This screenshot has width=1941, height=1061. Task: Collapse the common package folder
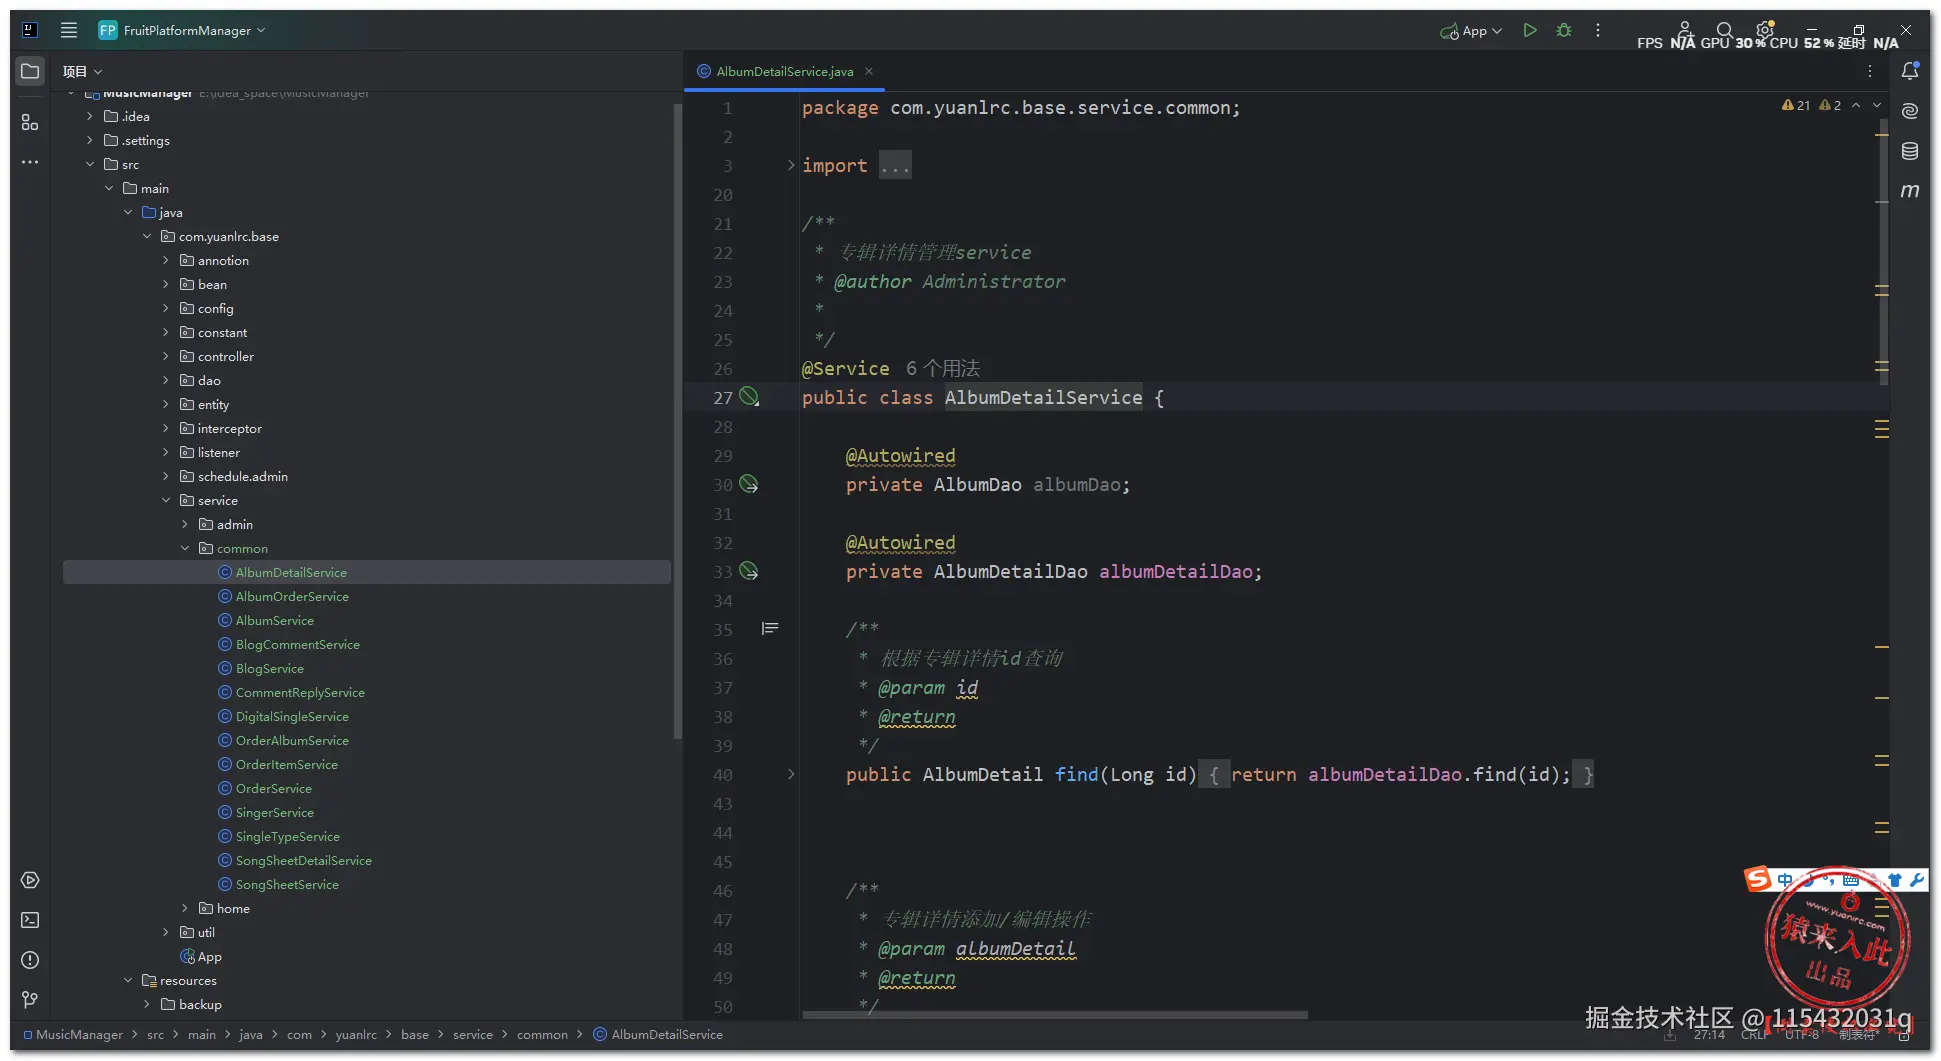click(x=185, y=549)
